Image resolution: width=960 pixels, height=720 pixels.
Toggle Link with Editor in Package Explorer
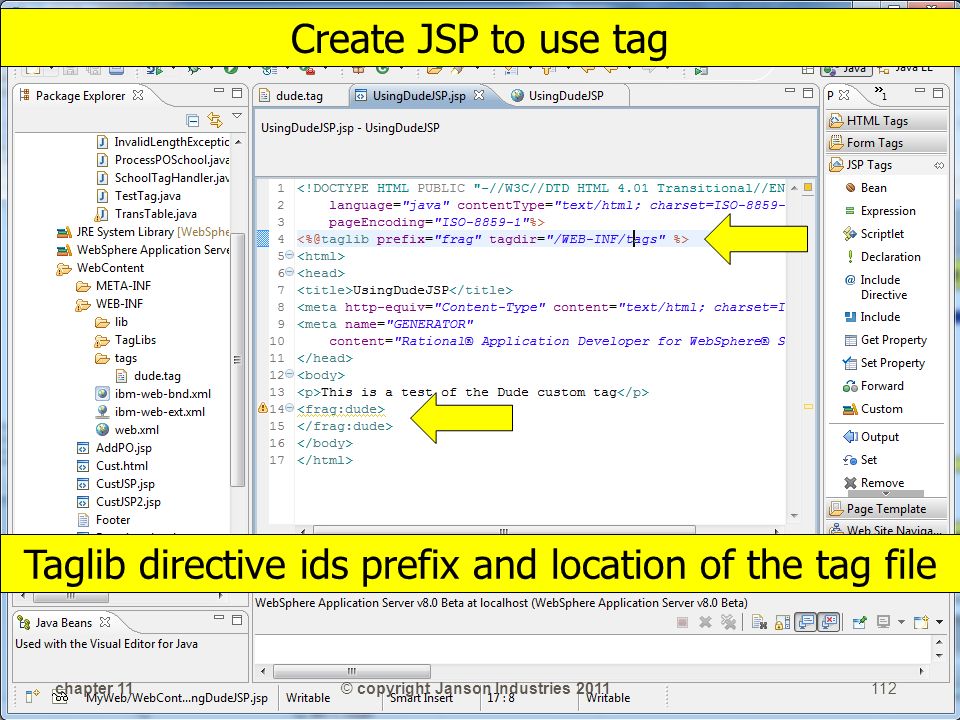pos(215,119)
